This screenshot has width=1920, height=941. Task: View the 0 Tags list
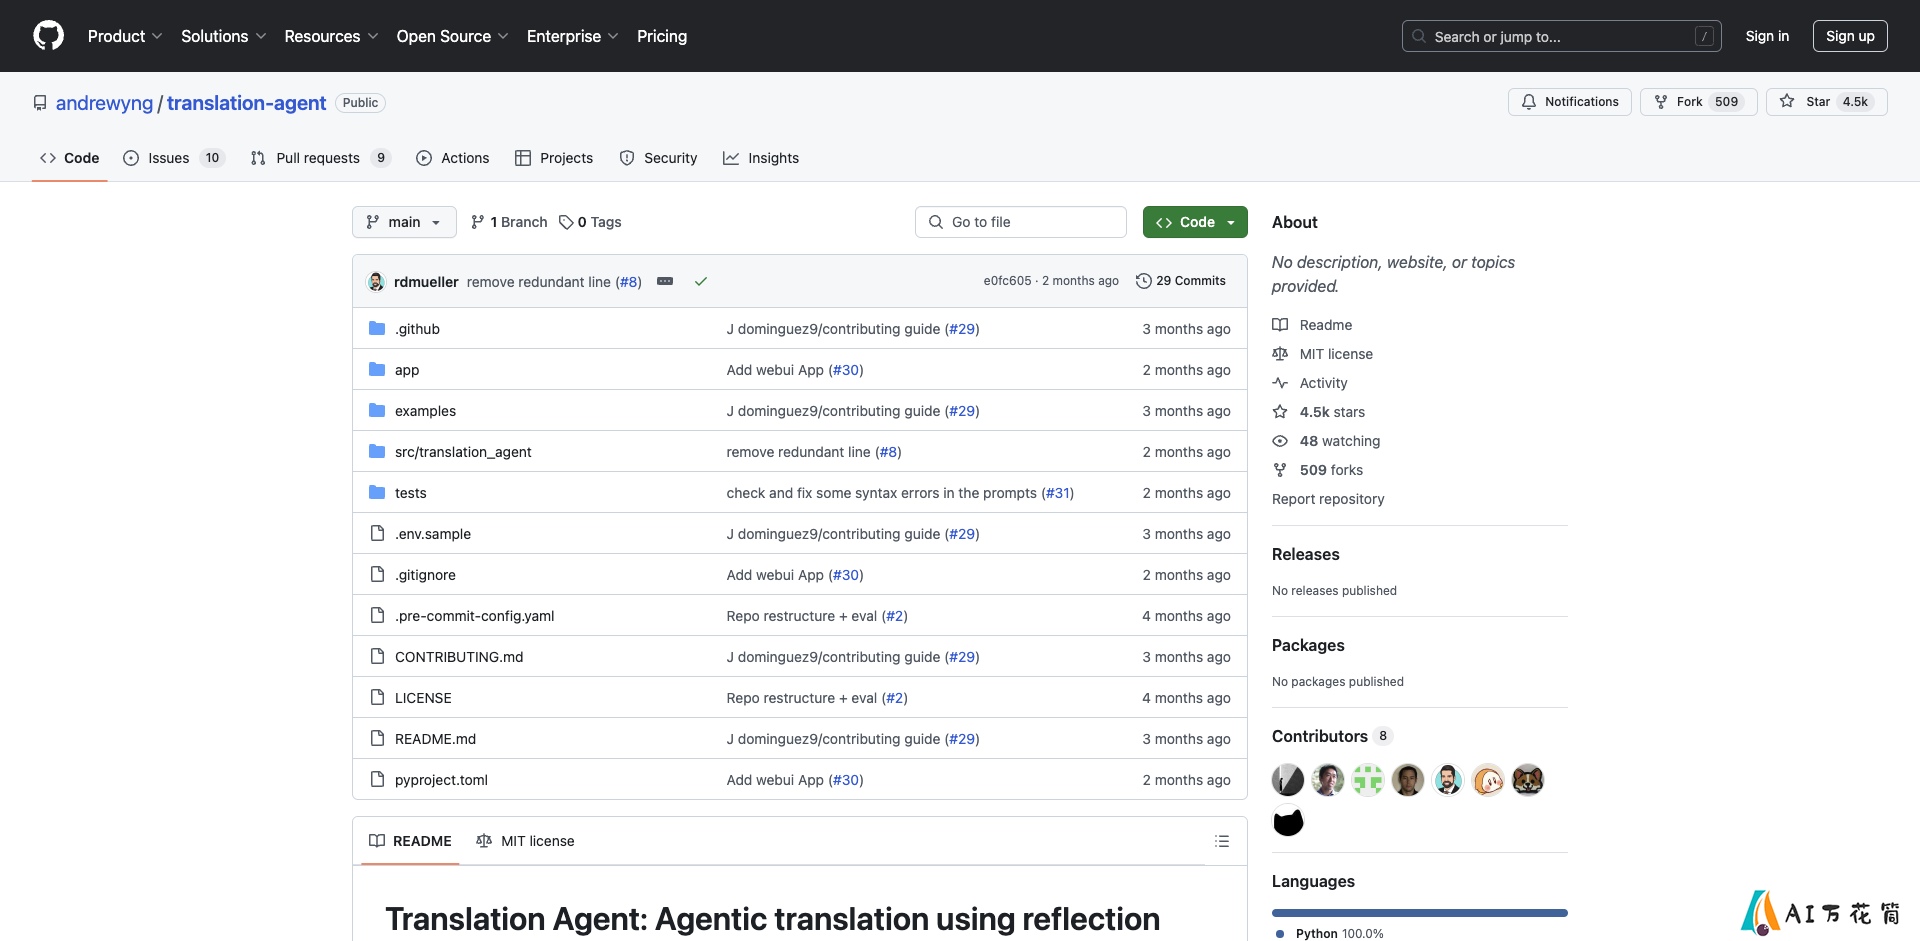pyautogui.click(x=590, y=222)
